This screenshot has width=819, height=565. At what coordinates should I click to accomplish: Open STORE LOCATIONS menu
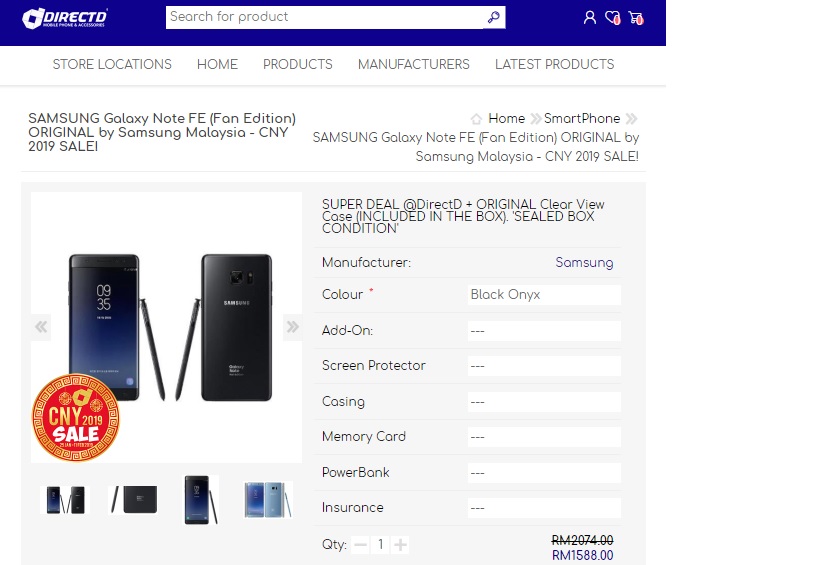point(112,64)
